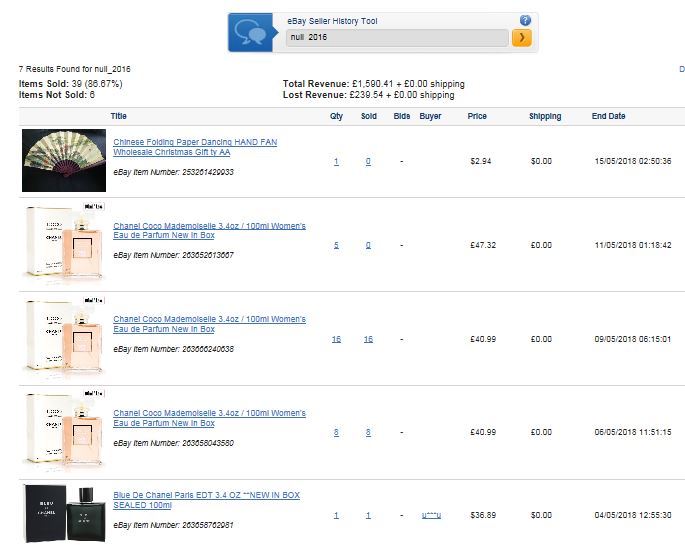
Task: Open Chanel Coco Mademoiselle listing ending 09/05/2018
Action: [x=209, y=324]
